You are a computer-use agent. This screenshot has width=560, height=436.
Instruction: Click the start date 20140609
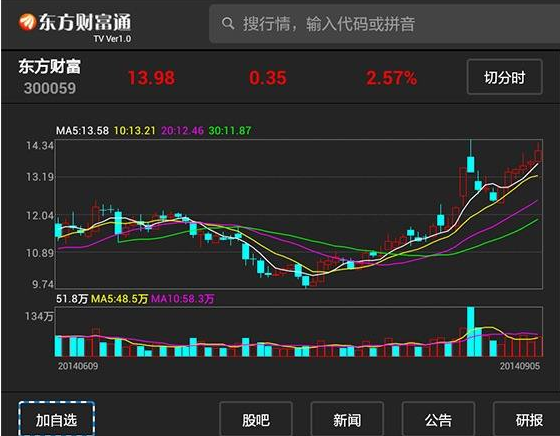[x=78, y=366]
